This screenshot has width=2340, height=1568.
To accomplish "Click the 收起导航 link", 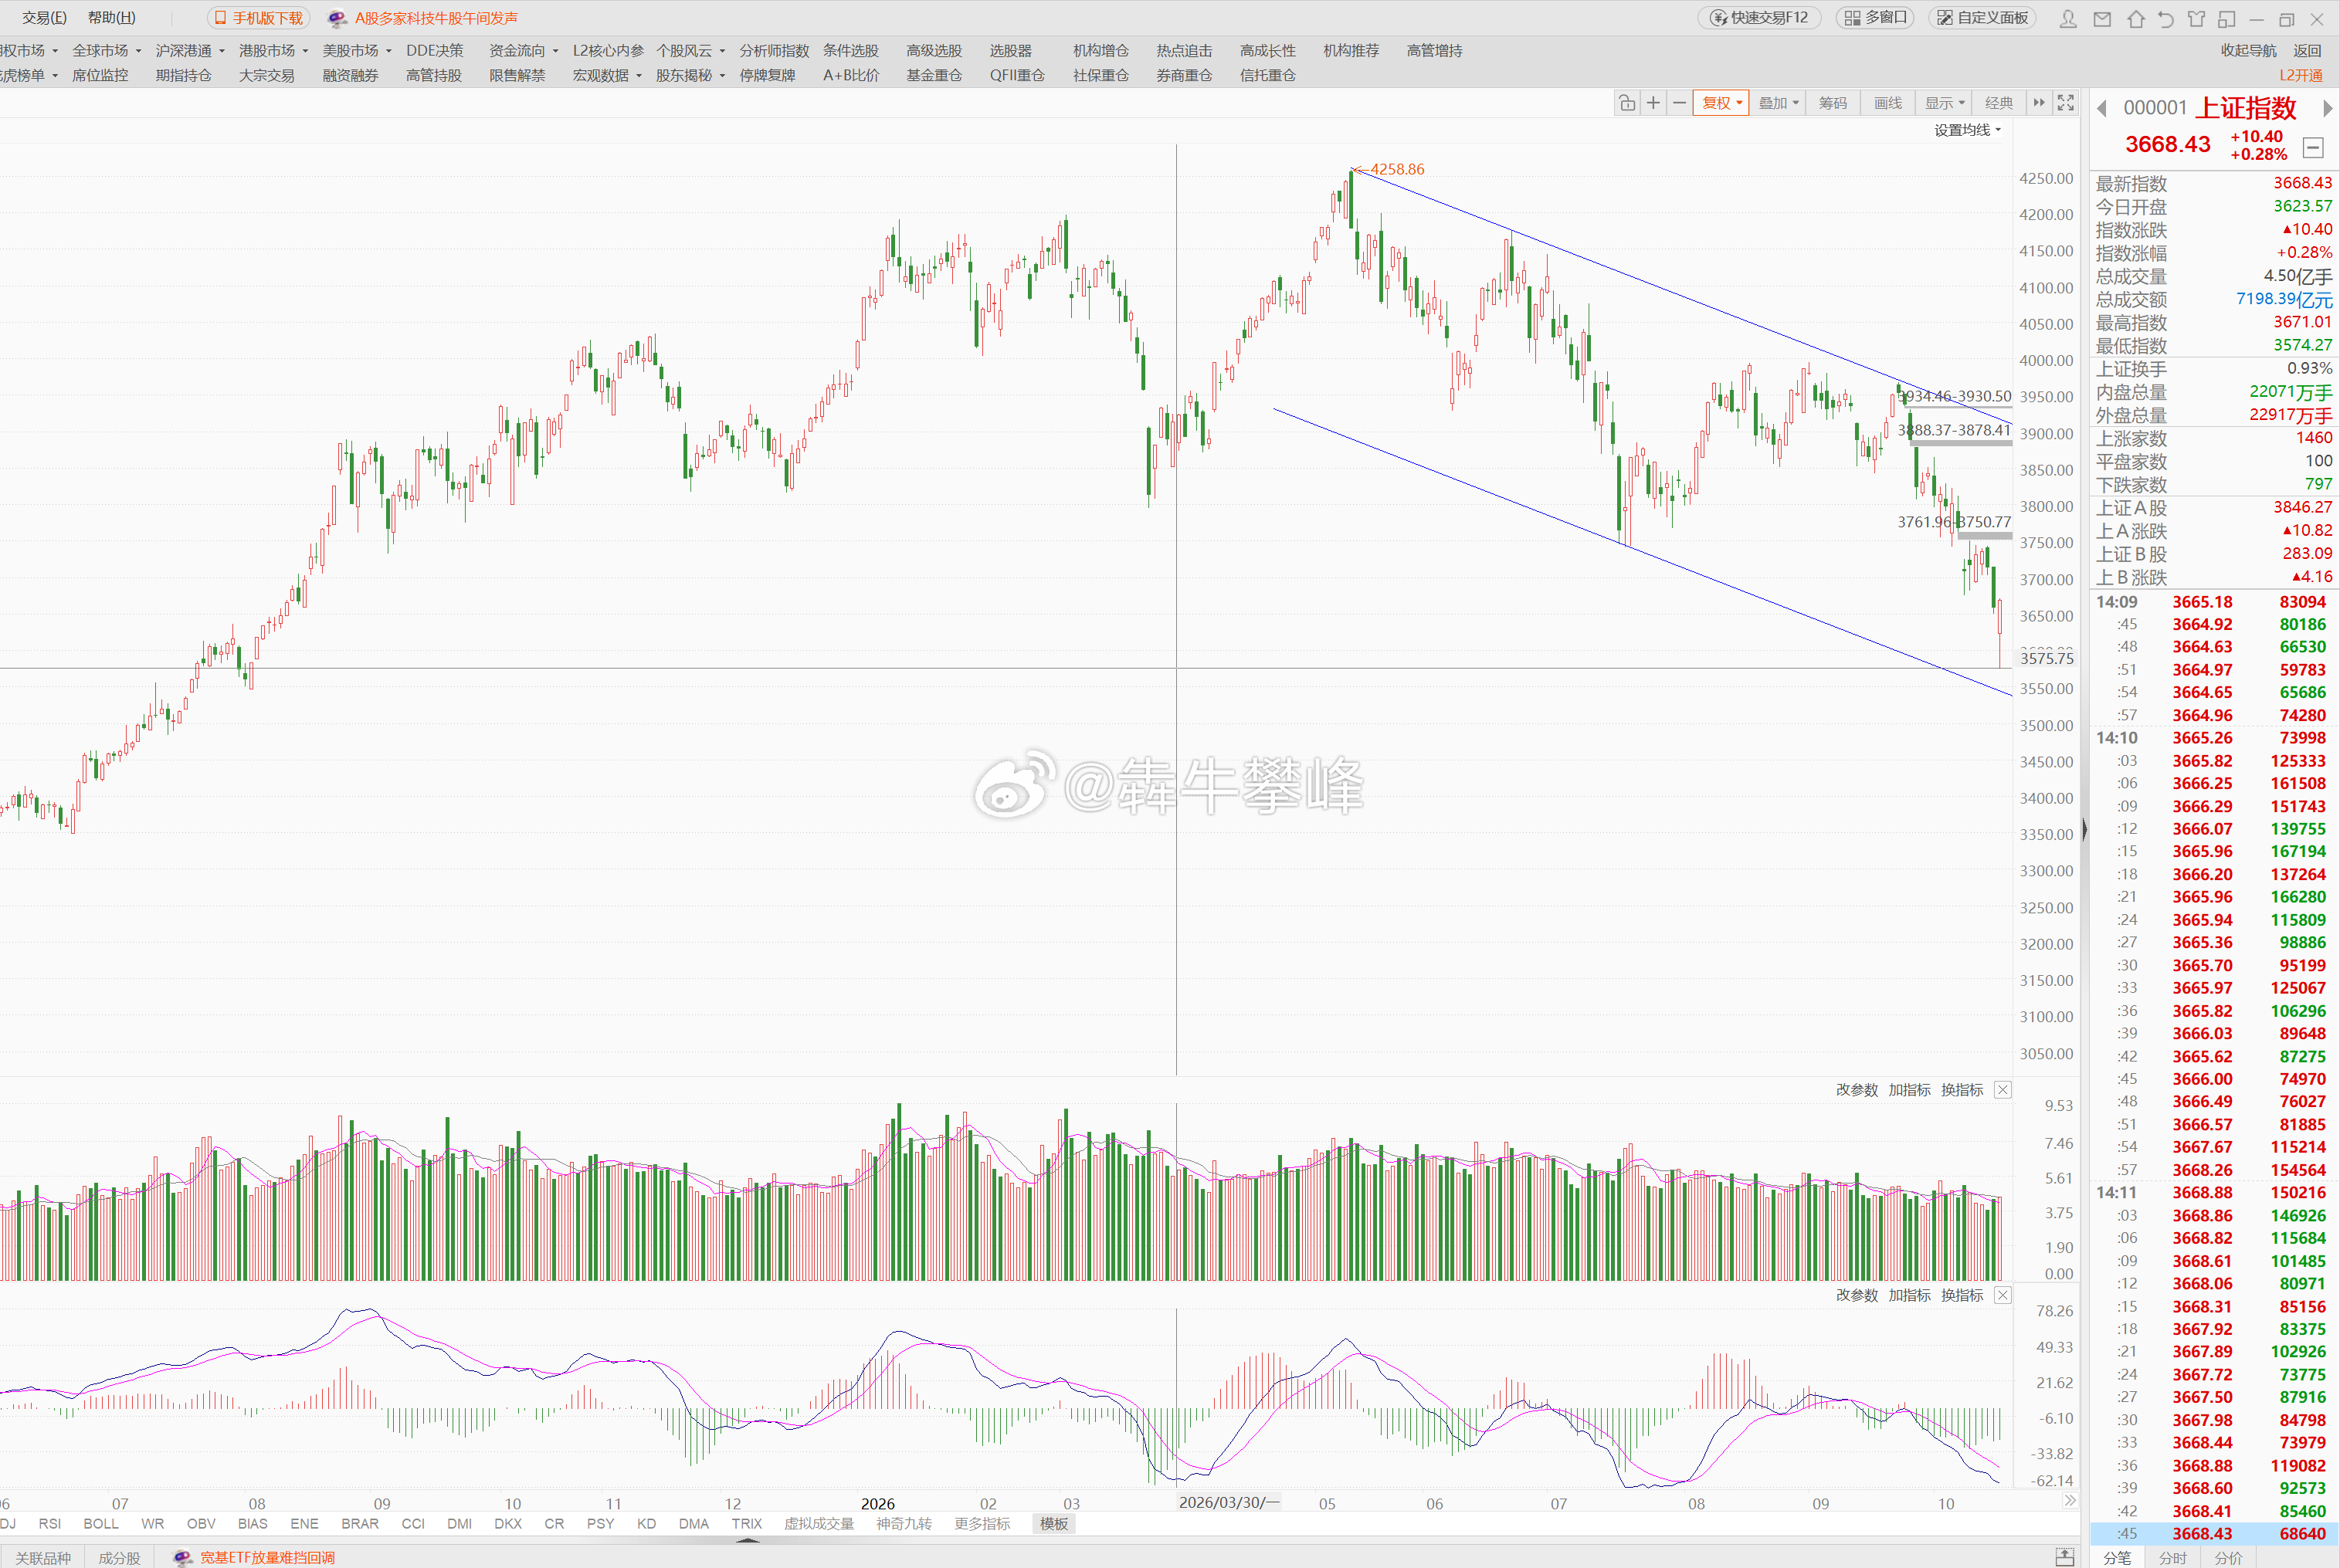I will [x=2248, y=51].
